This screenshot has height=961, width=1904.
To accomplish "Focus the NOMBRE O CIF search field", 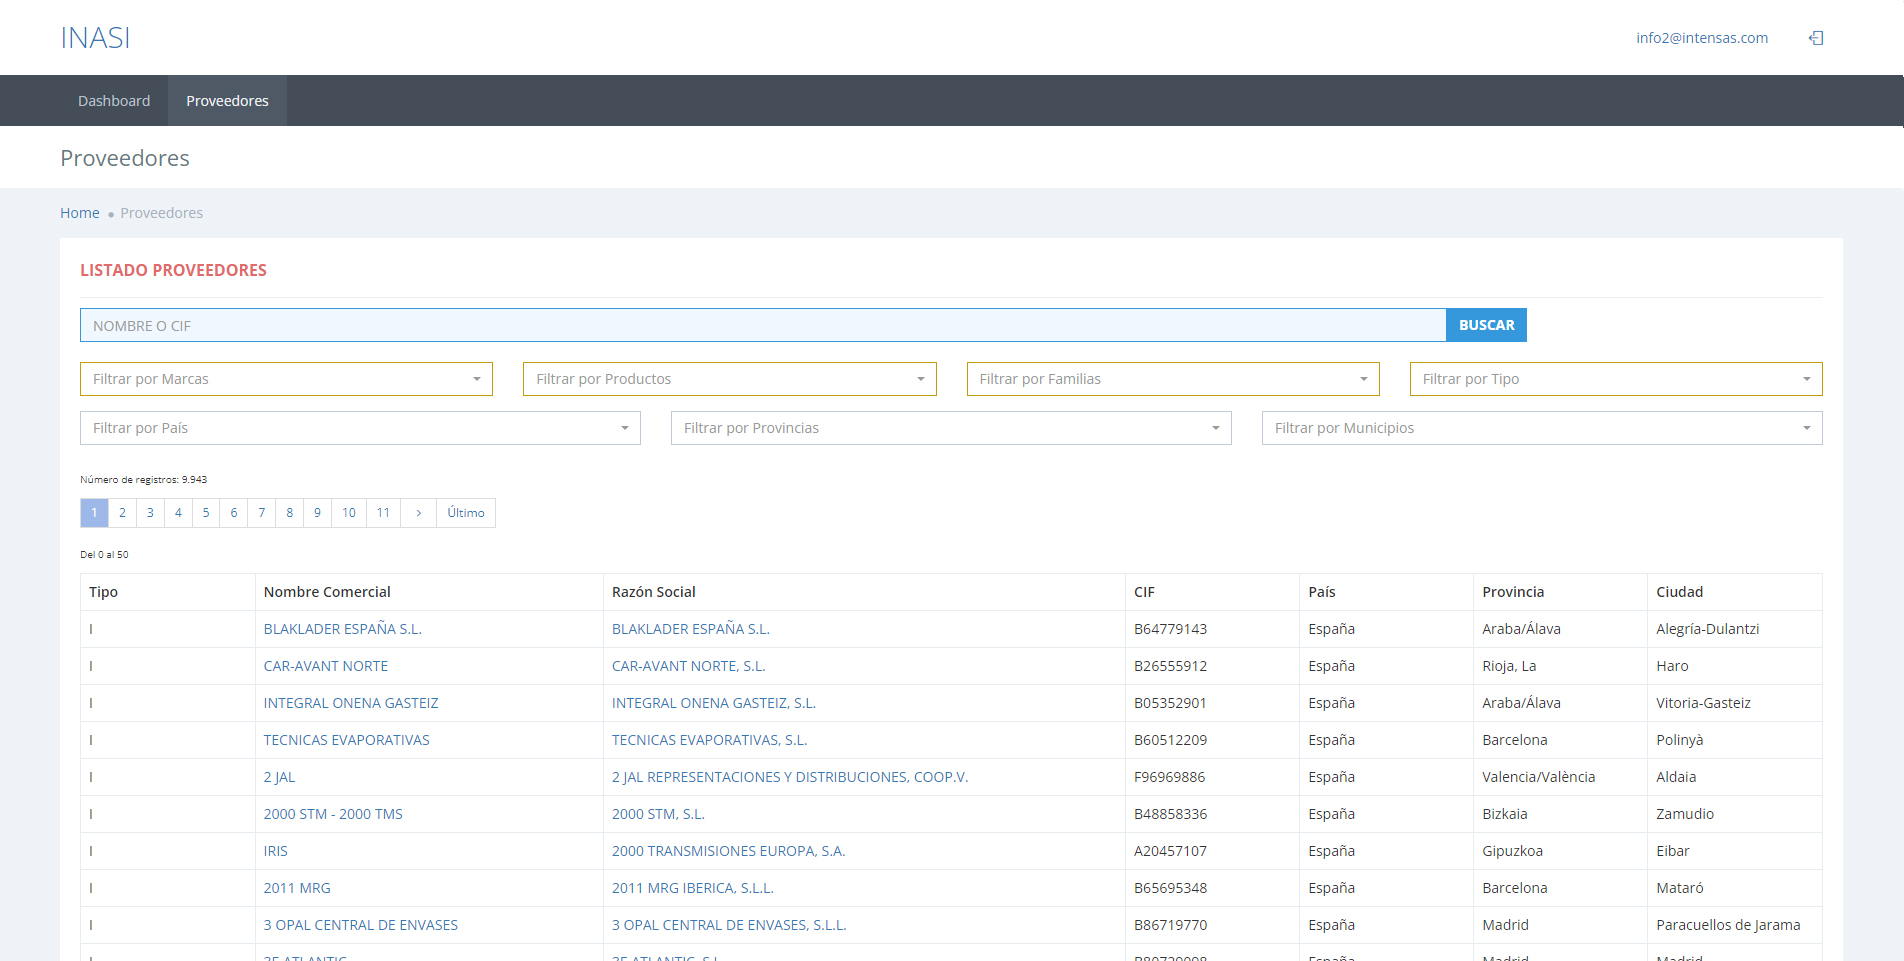I will tap(762, 325).
